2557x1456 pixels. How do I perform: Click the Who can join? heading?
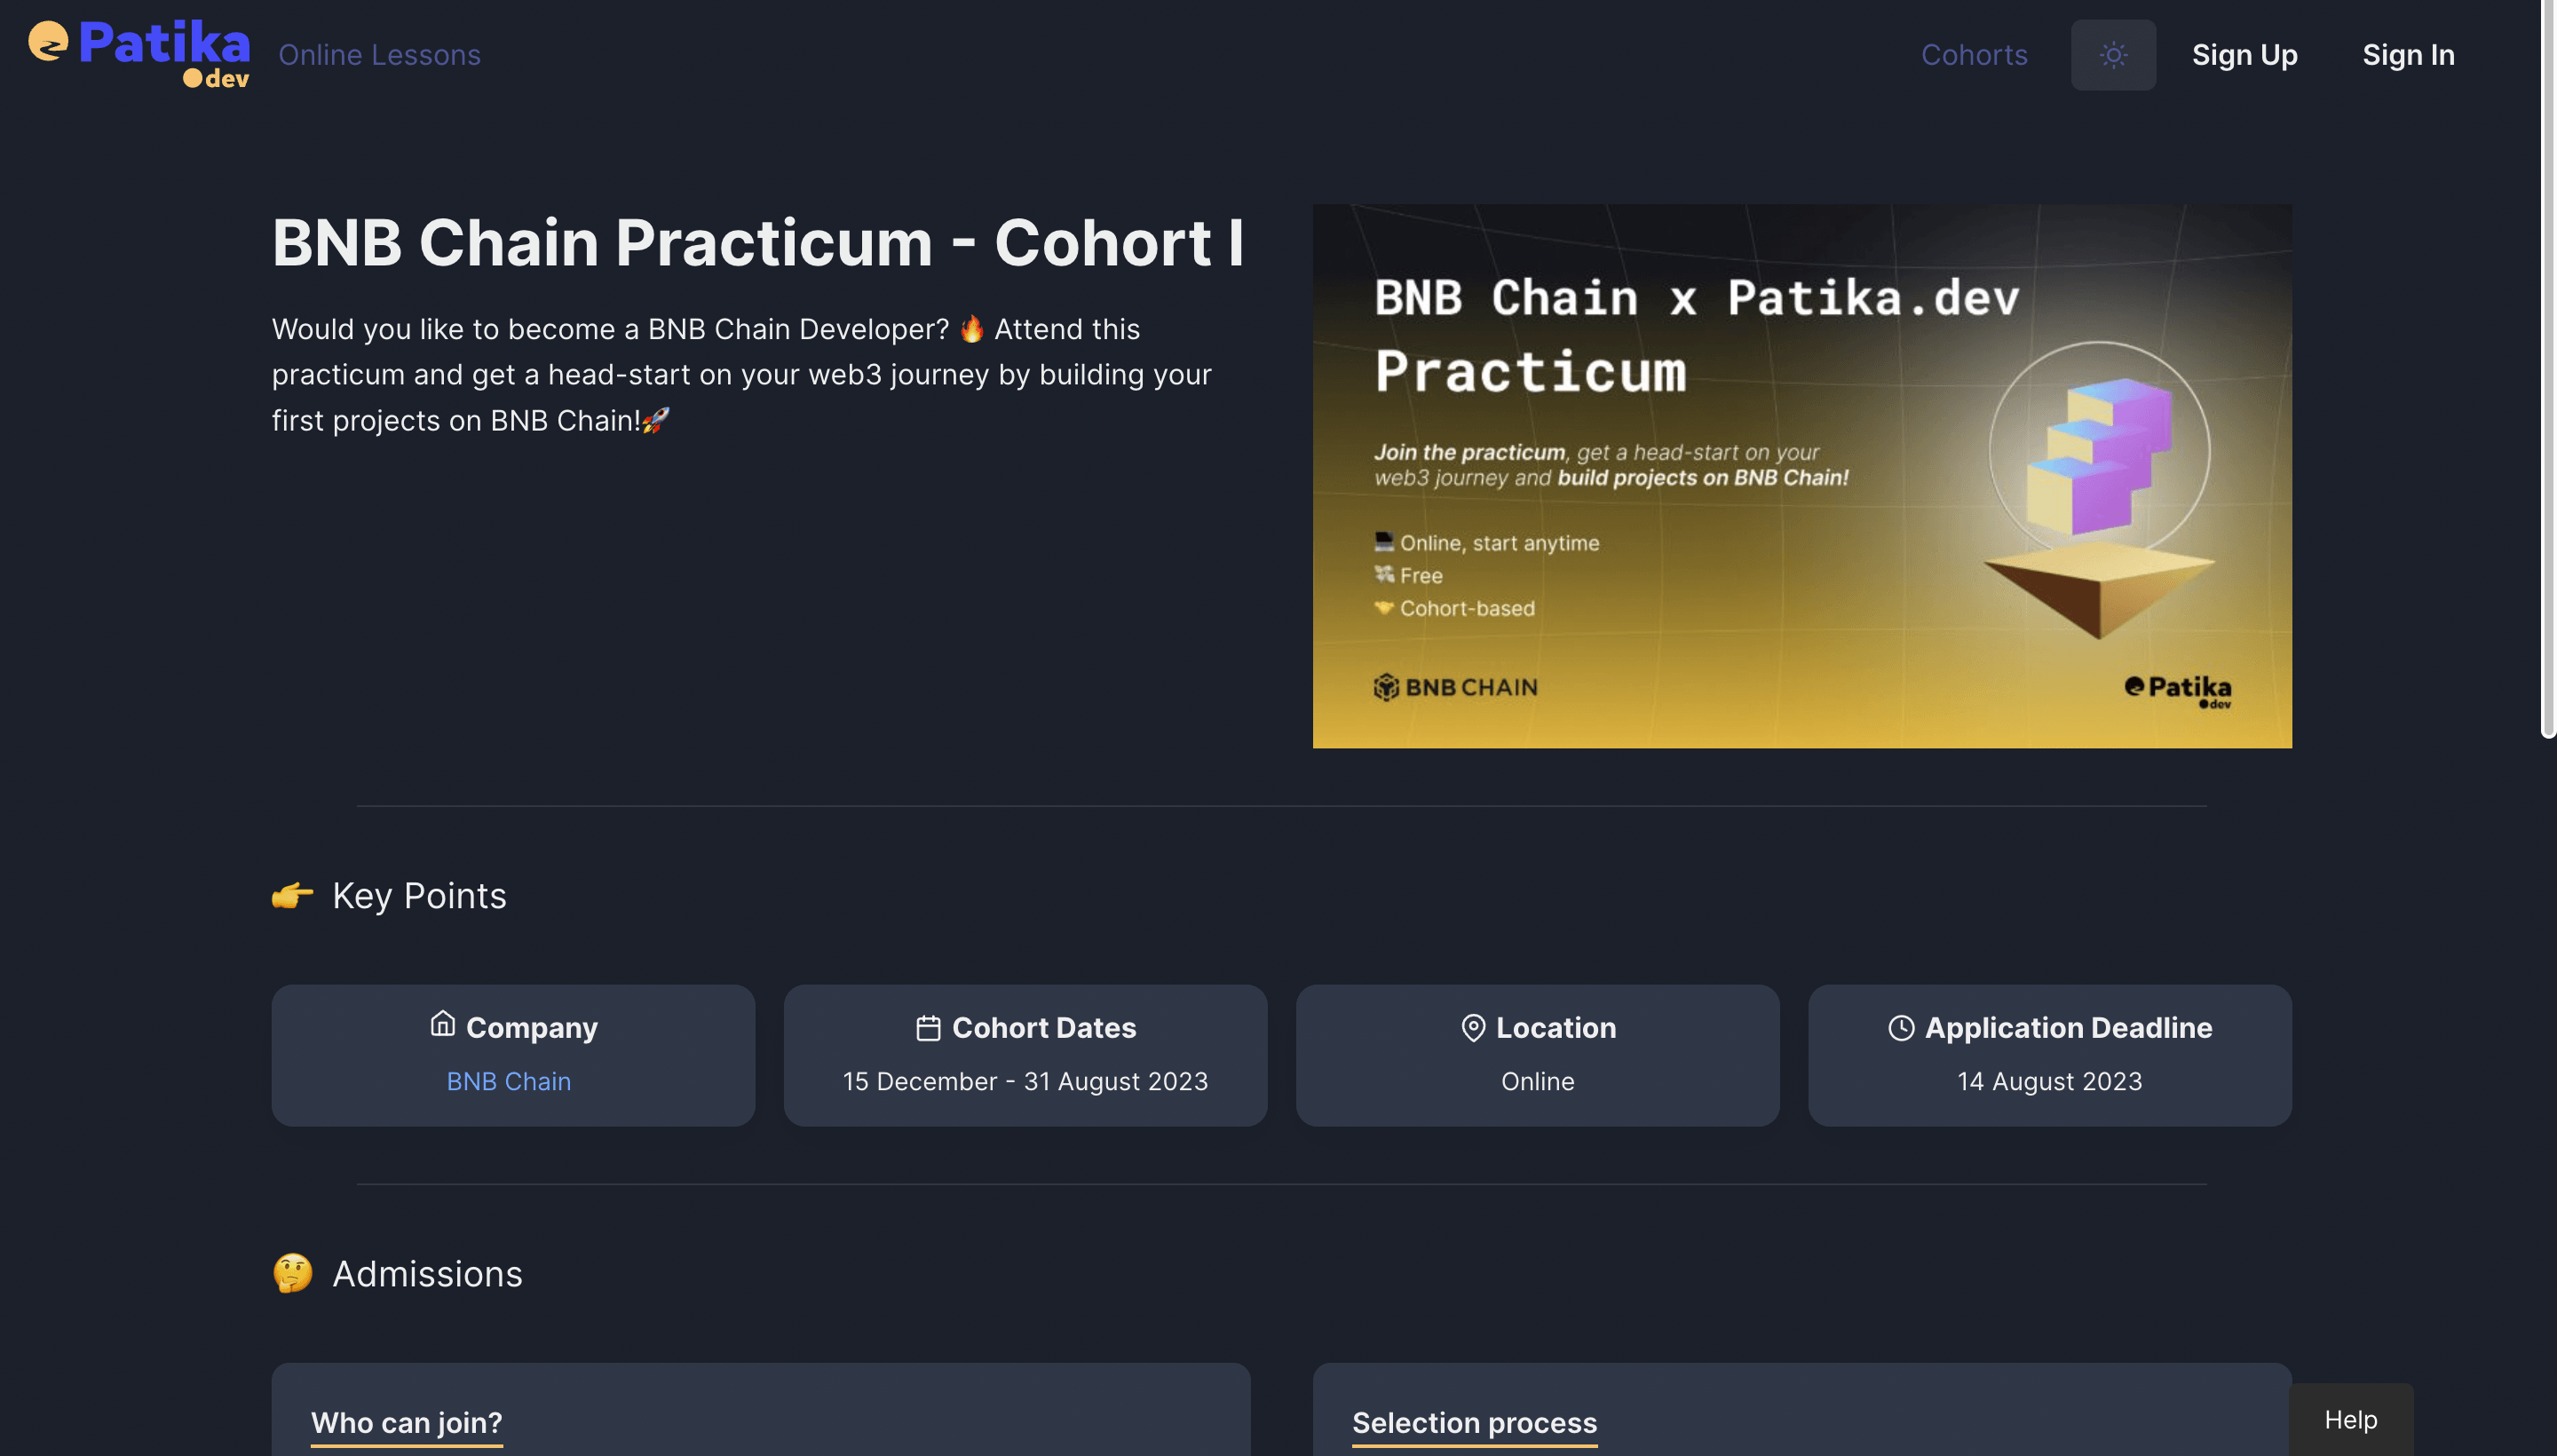pos(406,1422)
